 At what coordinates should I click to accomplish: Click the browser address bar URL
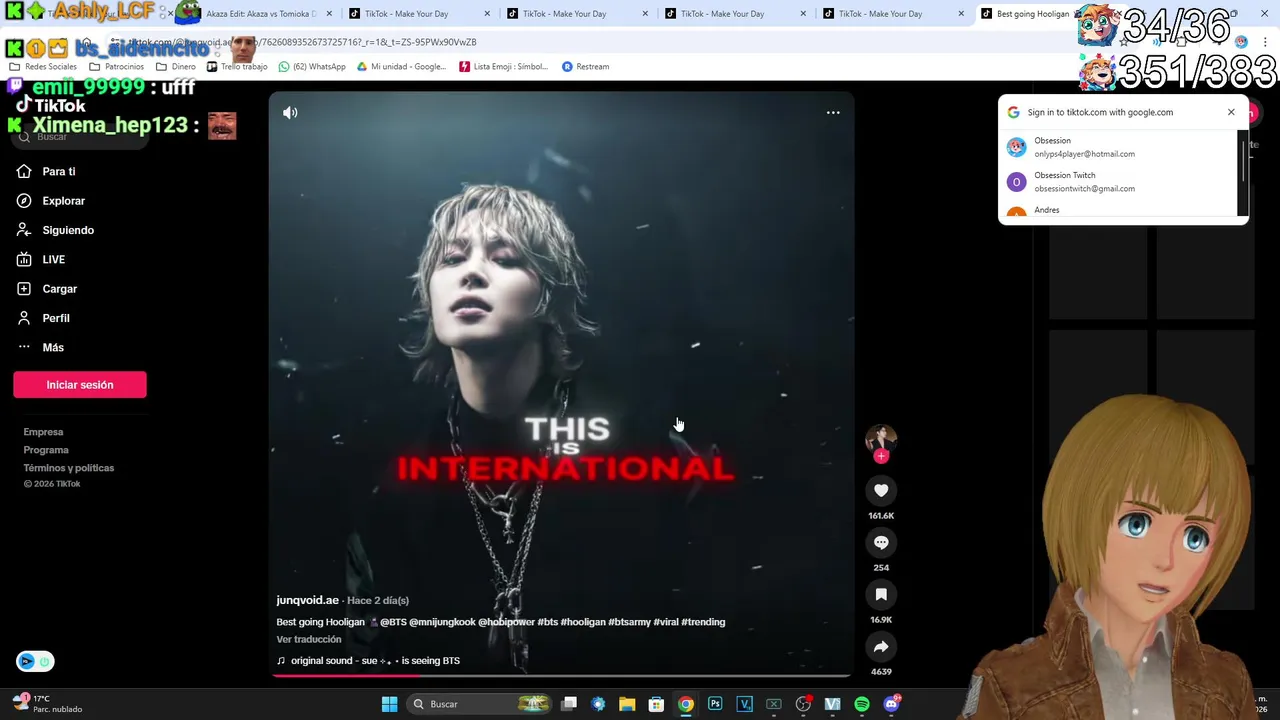click(x=300, y=43)
